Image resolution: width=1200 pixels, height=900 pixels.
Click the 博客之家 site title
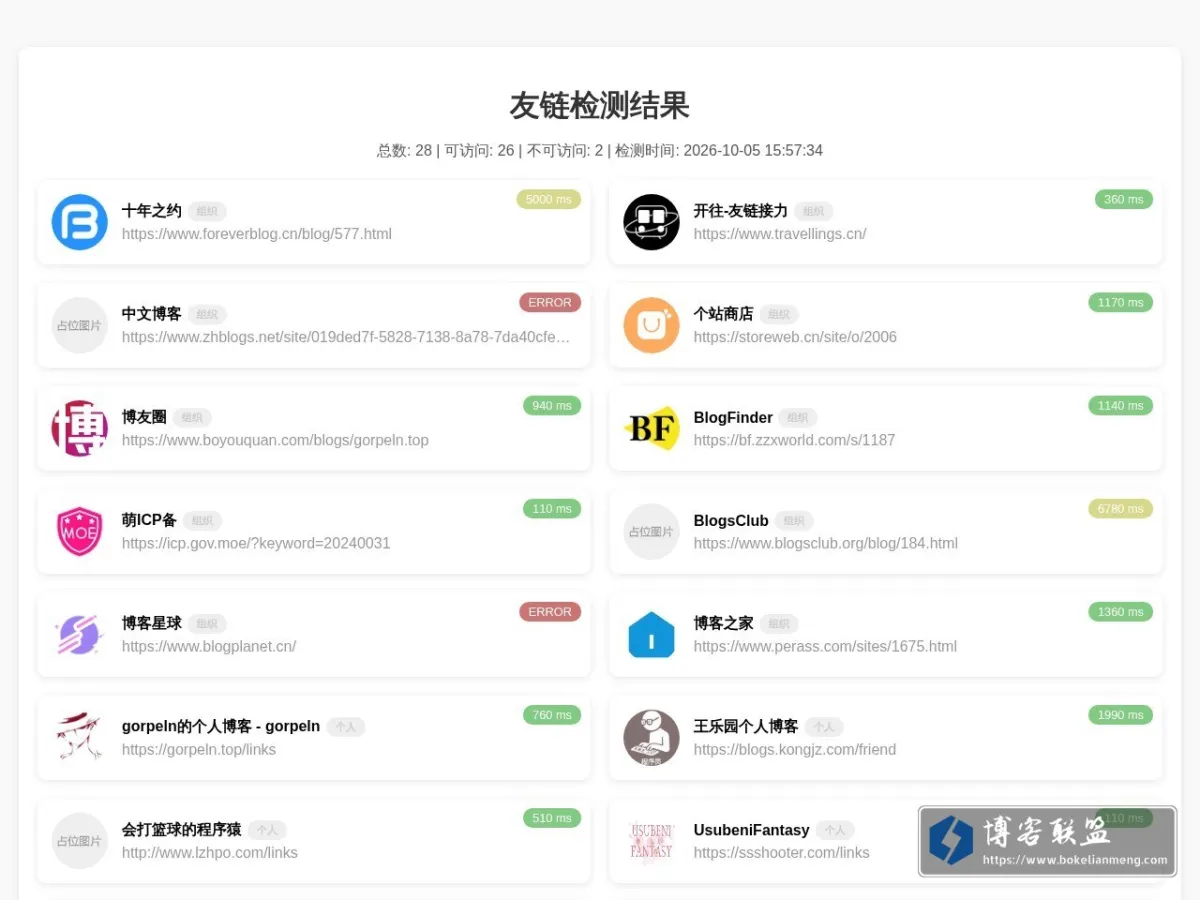[724, 623]
